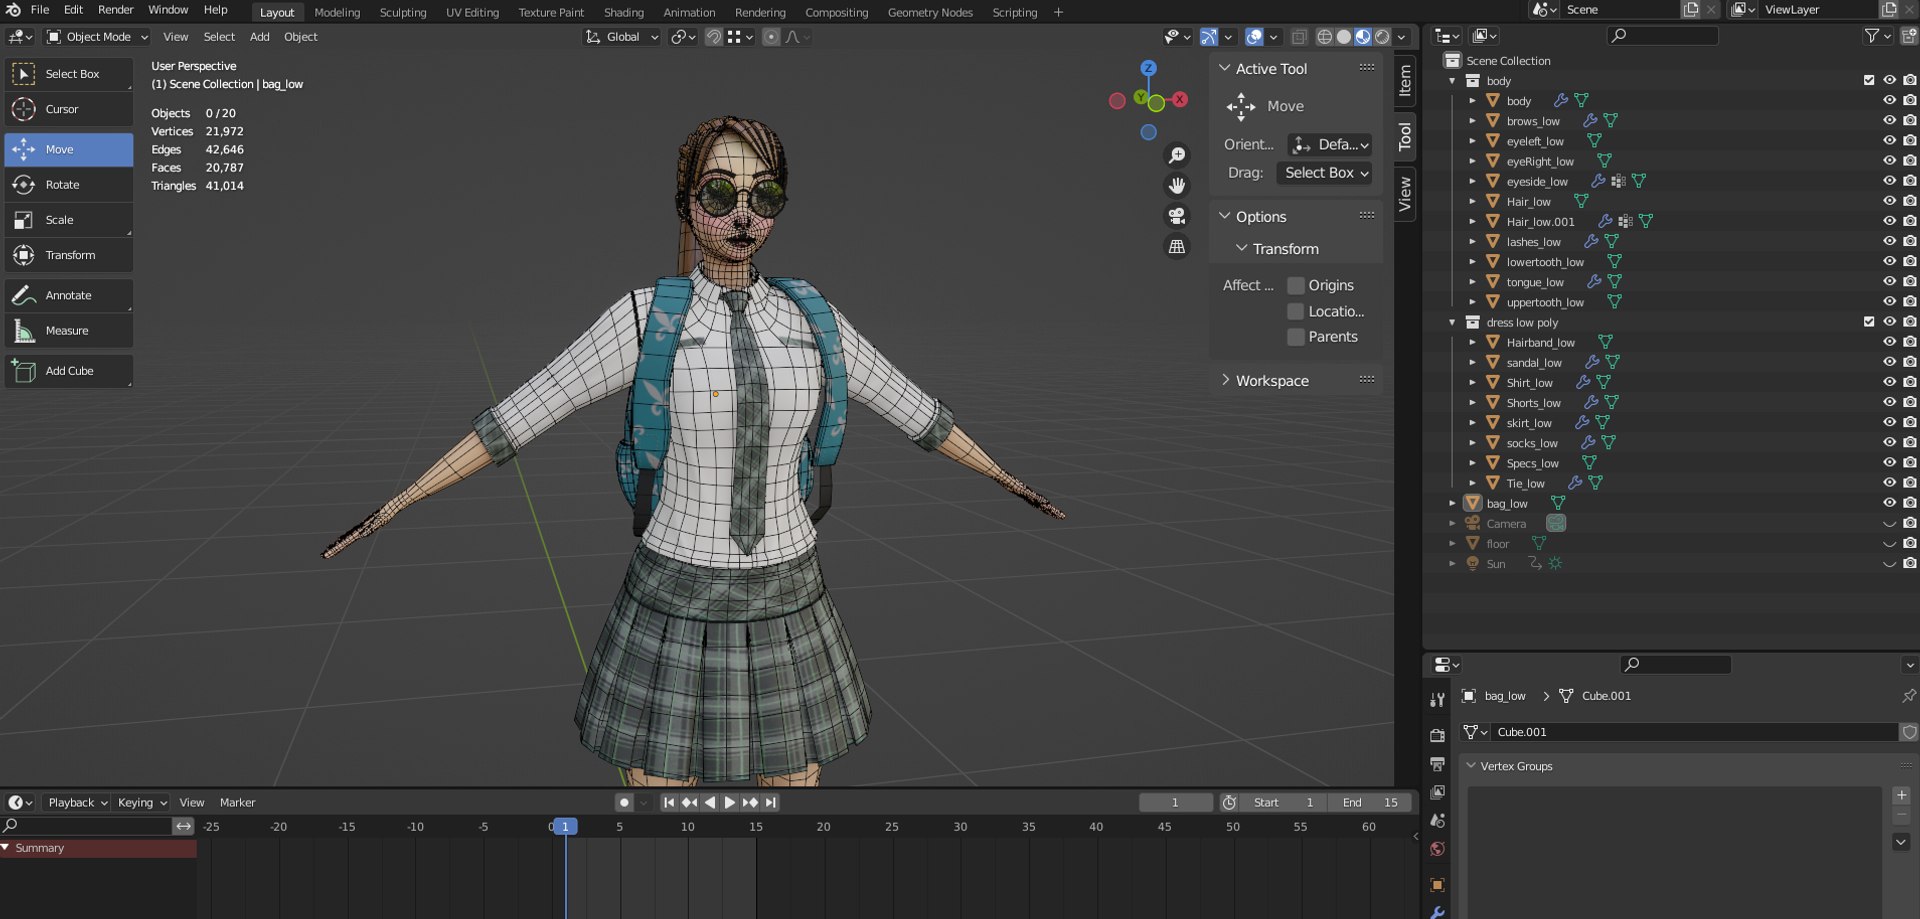Open the Object Mode dropdown
Viewport: 1920px width, 919px height.
pos(97,37)
